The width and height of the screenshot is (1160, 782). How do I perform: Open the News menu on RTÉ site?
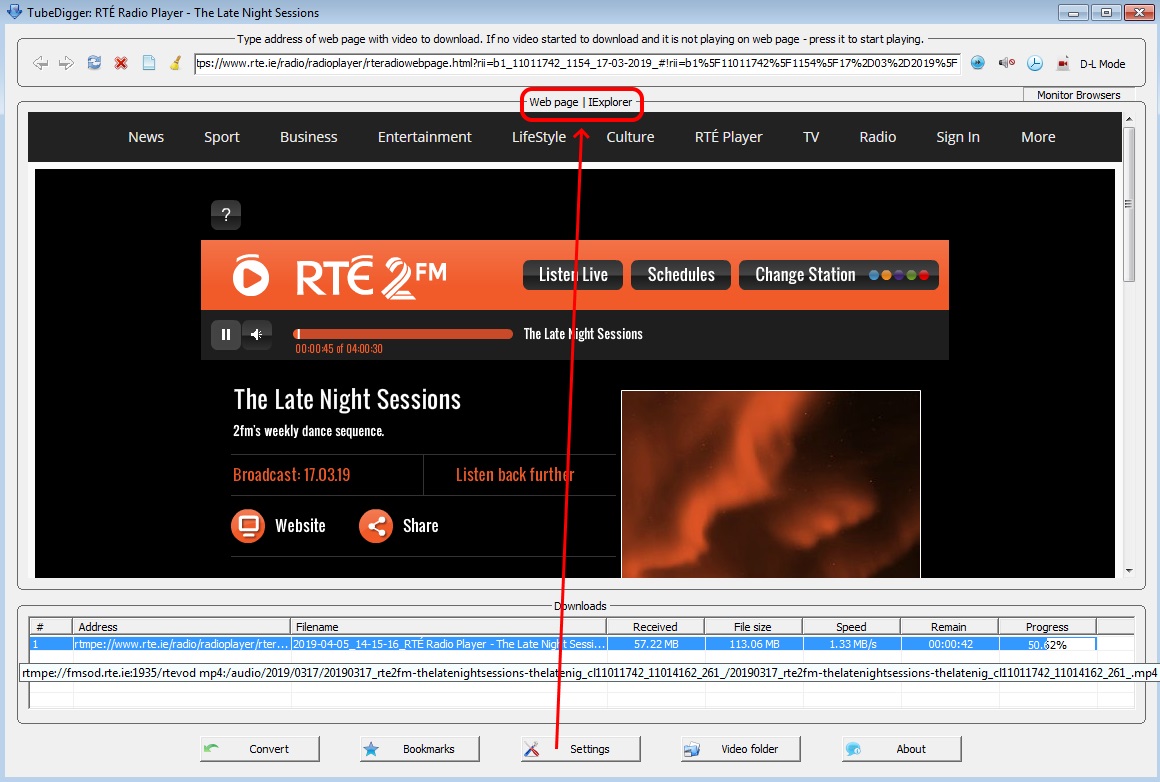point(146,137)
